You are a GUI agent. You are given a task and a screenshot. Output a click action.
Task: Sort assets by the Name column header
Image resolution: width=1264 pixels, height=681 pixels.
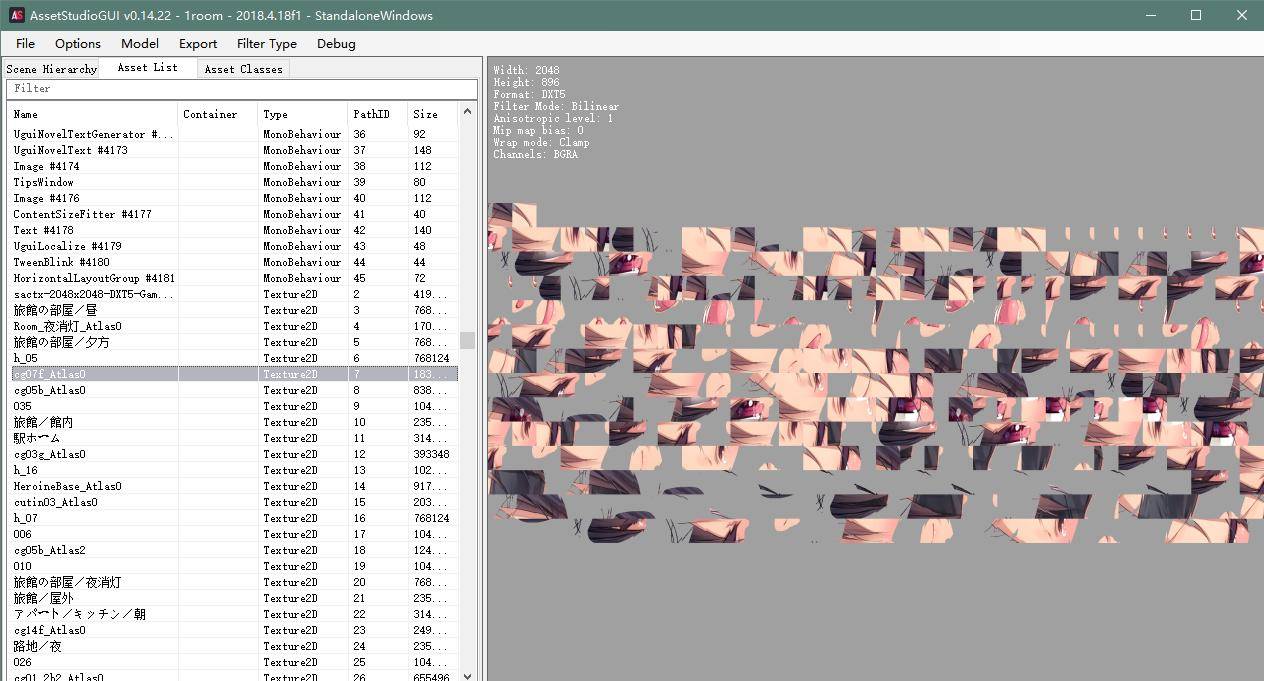93,114
